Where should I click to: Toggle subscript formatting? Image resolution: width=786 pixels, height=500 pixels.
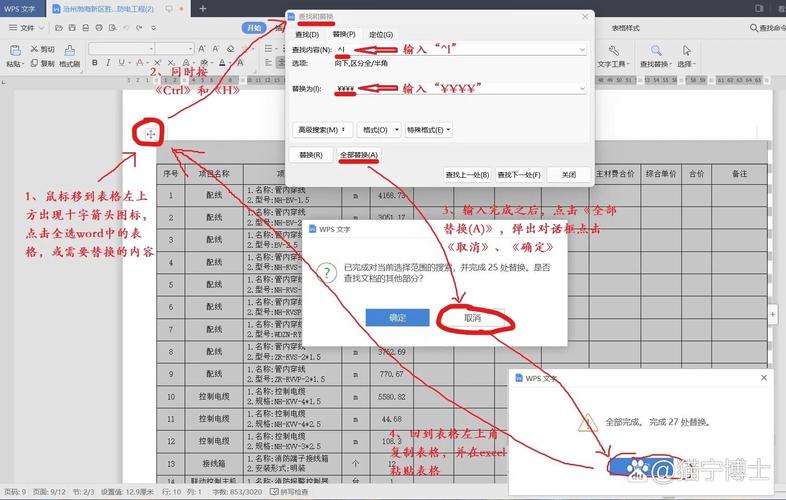(171, 63)
